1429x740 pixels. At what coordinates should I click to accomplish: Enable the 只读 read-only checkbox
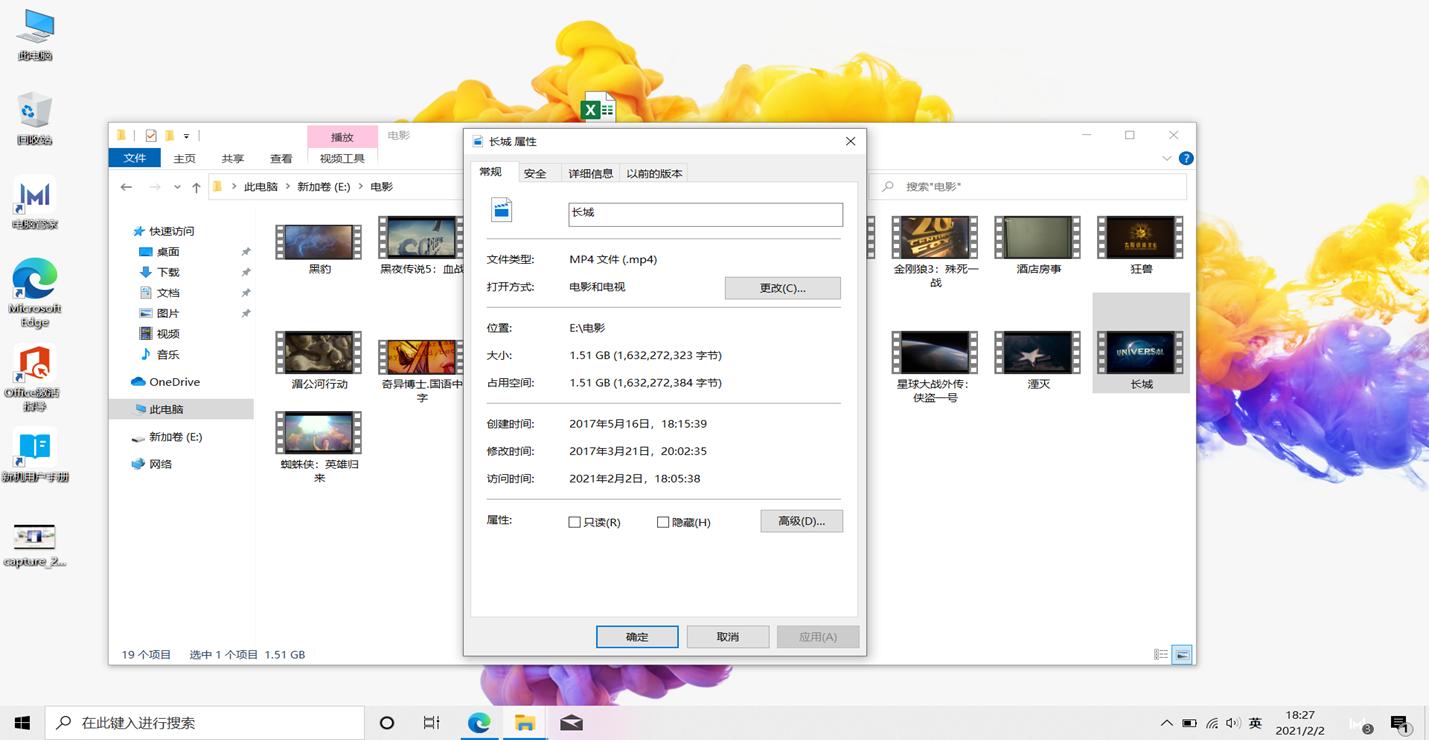click(575, 521)
